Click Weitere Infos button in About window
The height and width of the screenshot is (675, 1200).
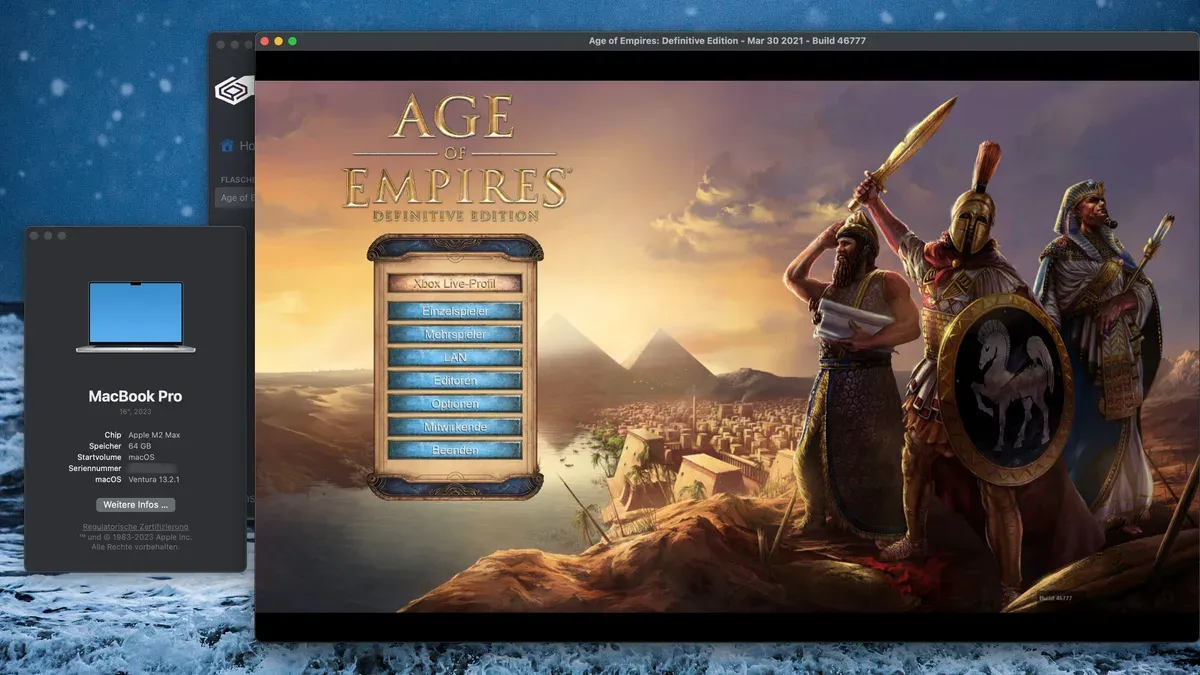(x=136, y=505)
